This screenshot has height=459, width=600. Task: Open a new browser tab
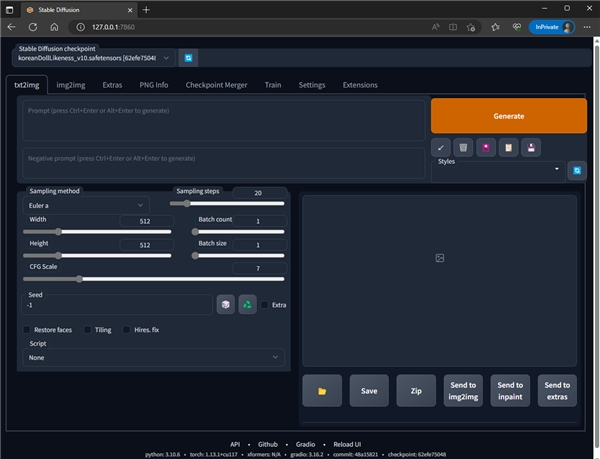tap(146, 10)
